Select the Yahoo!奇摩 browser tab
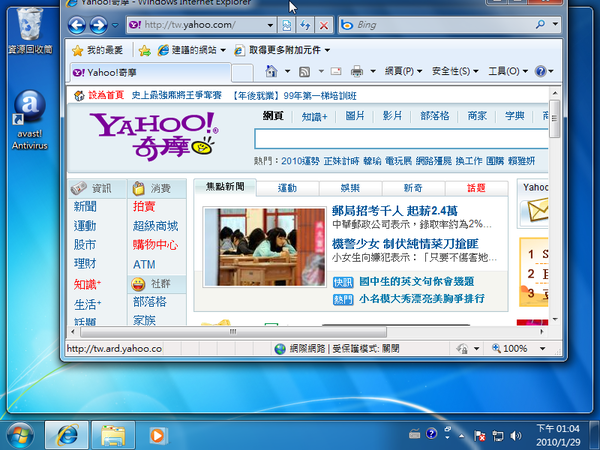Viewport: 600px width, 450px height. pyautogui.click(x=150, y=72)
